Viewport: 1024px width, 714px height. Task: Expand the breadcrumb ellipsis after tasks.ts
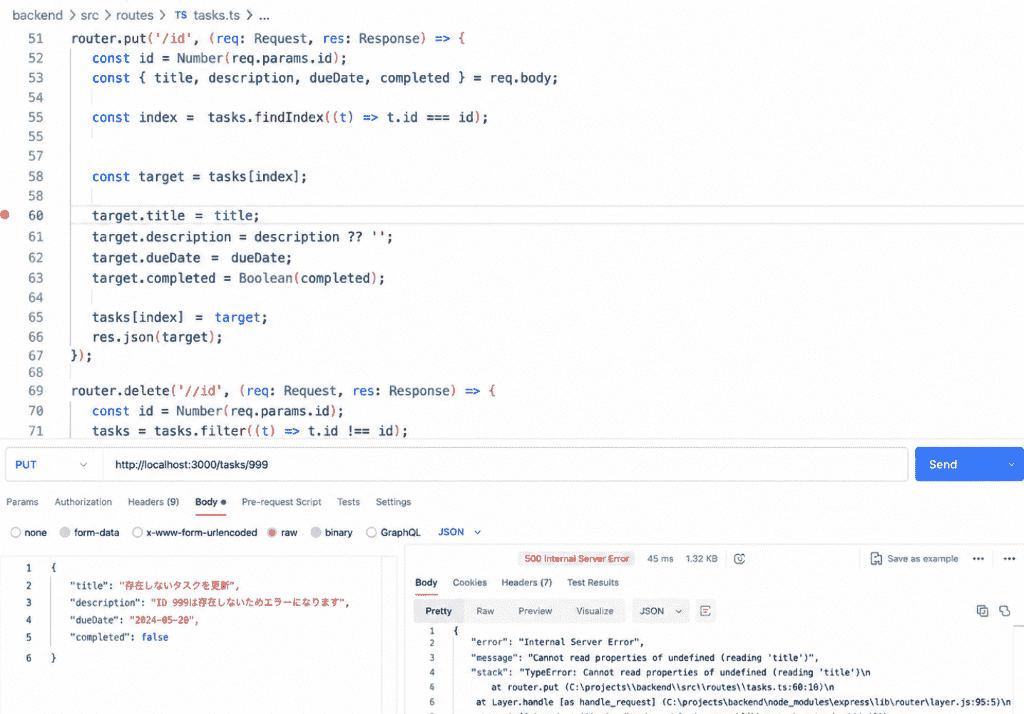point(264,16)
